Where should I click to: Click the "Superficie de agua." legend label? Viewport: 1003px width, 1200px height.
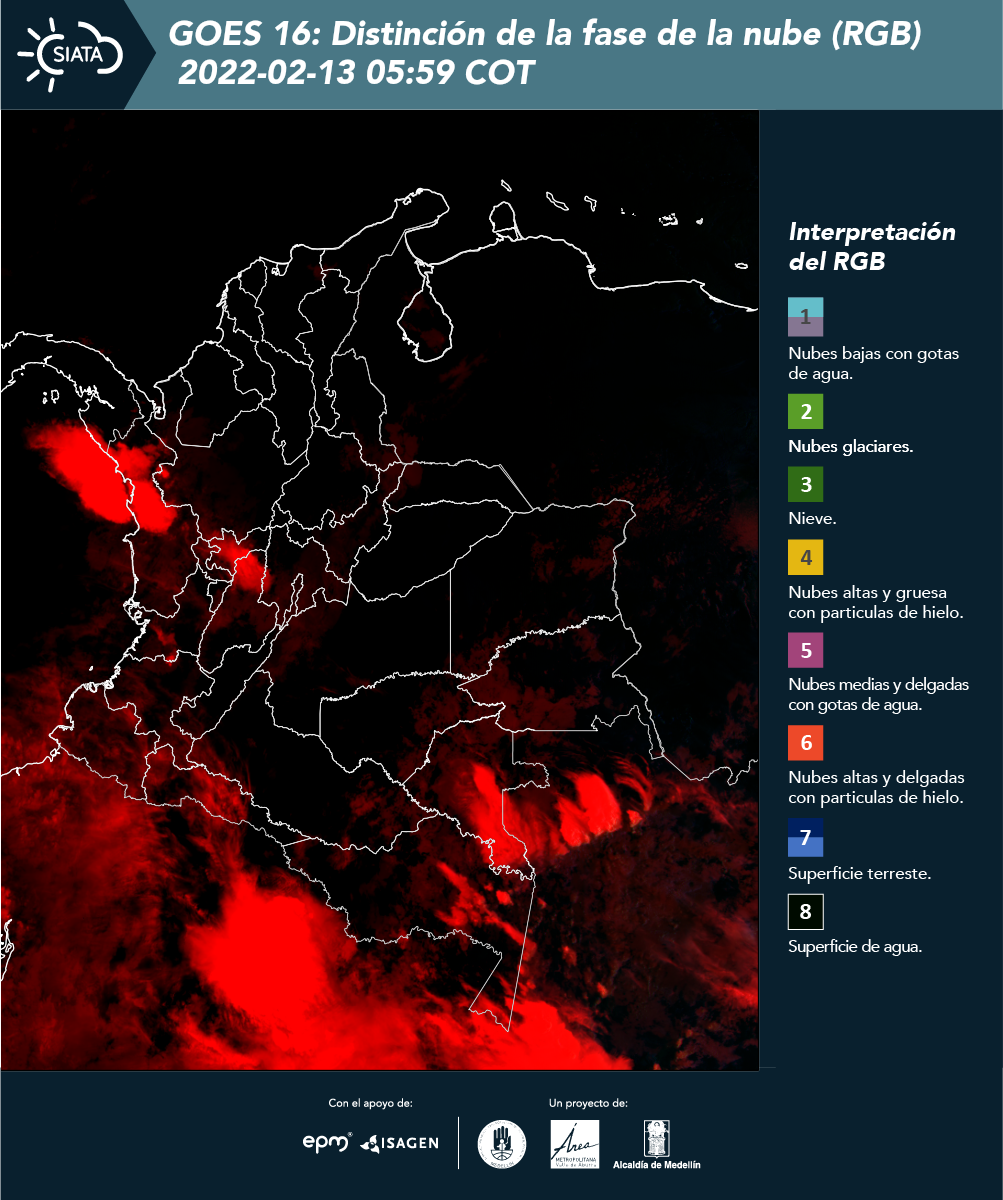[x=855, y=946]
